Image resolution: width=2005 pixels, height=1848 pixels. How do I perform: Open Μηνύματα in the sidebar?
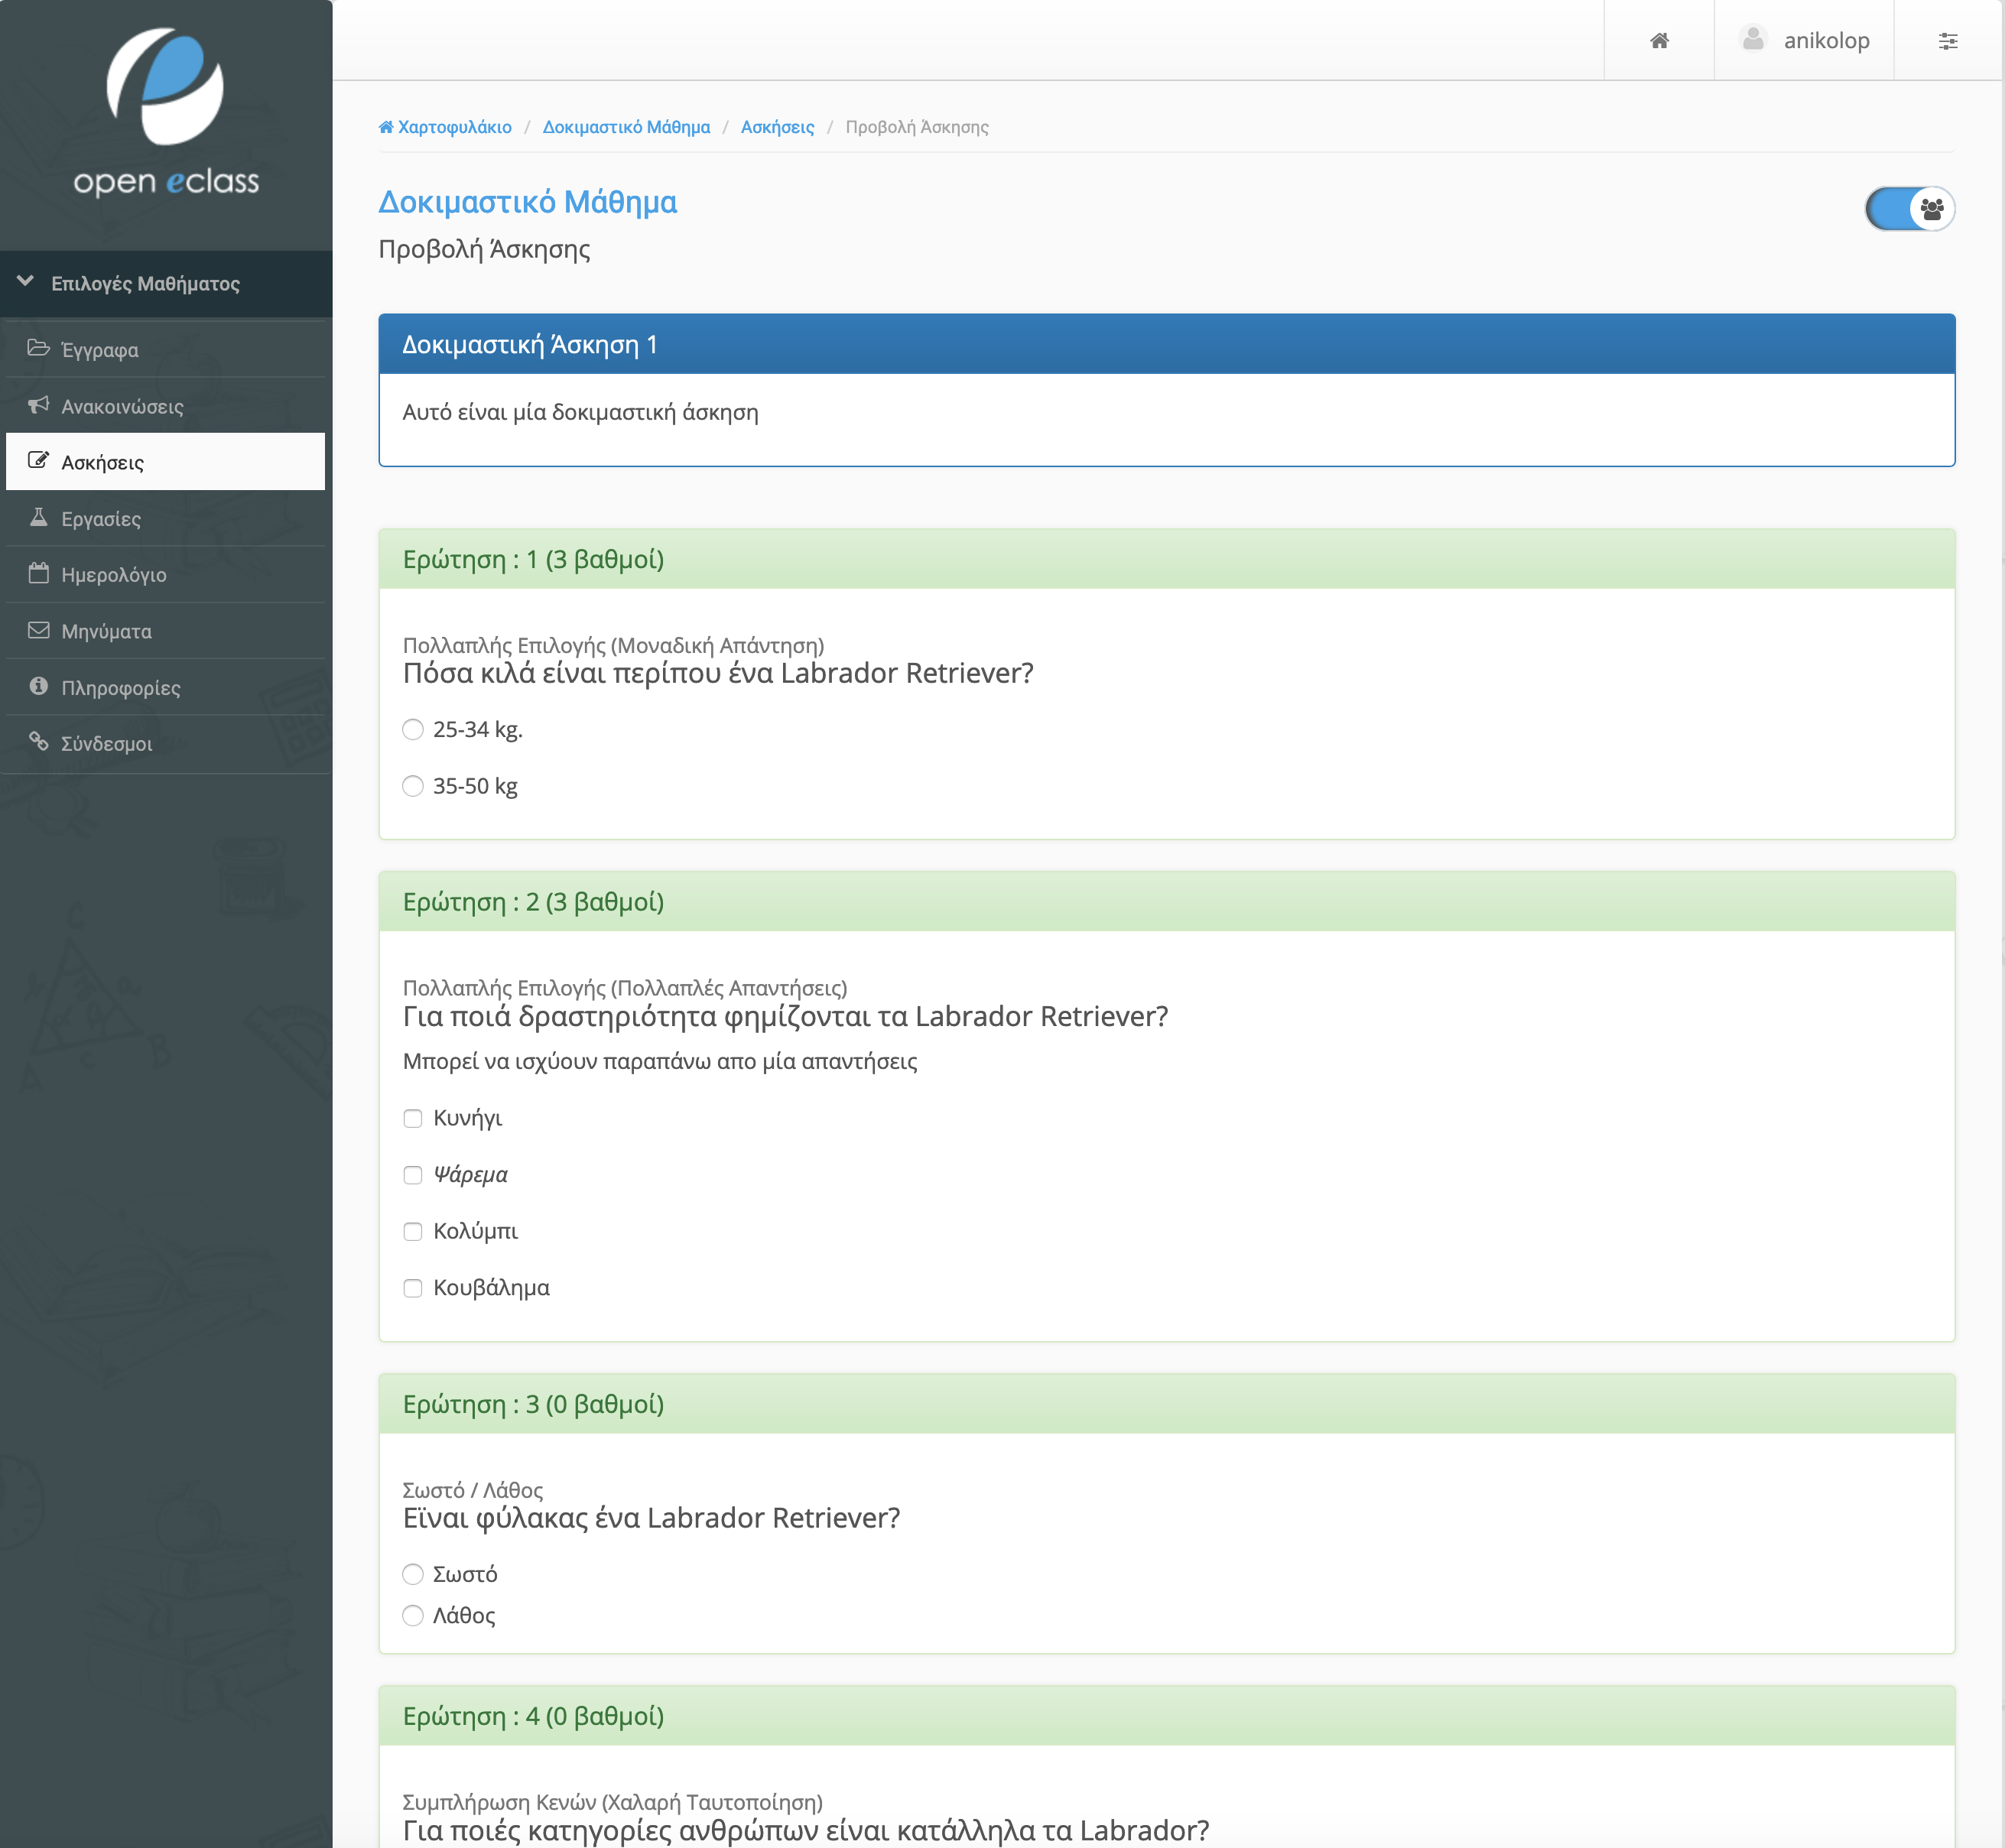click(166, 631)
